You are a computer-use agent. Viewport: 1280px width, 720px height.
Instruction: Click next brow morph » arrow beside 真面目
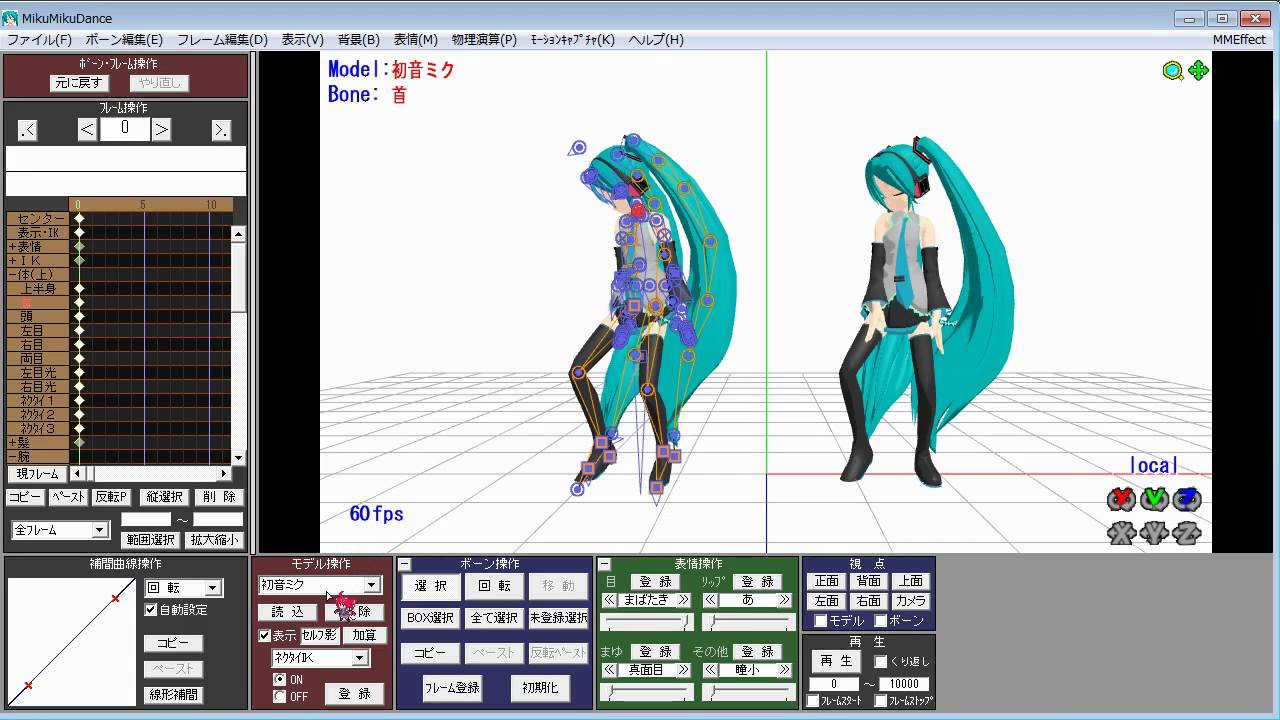pos(683,670)
